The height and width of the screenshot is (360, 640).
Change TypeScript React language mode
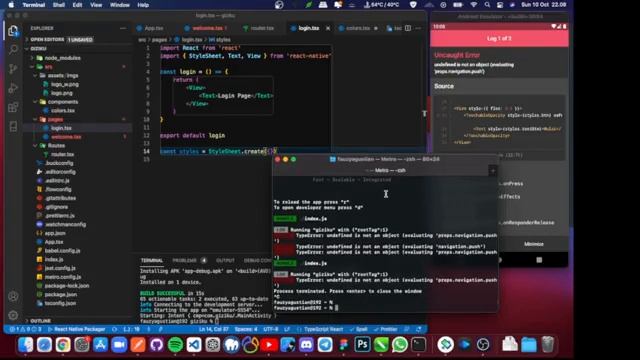tap(323, 329)
